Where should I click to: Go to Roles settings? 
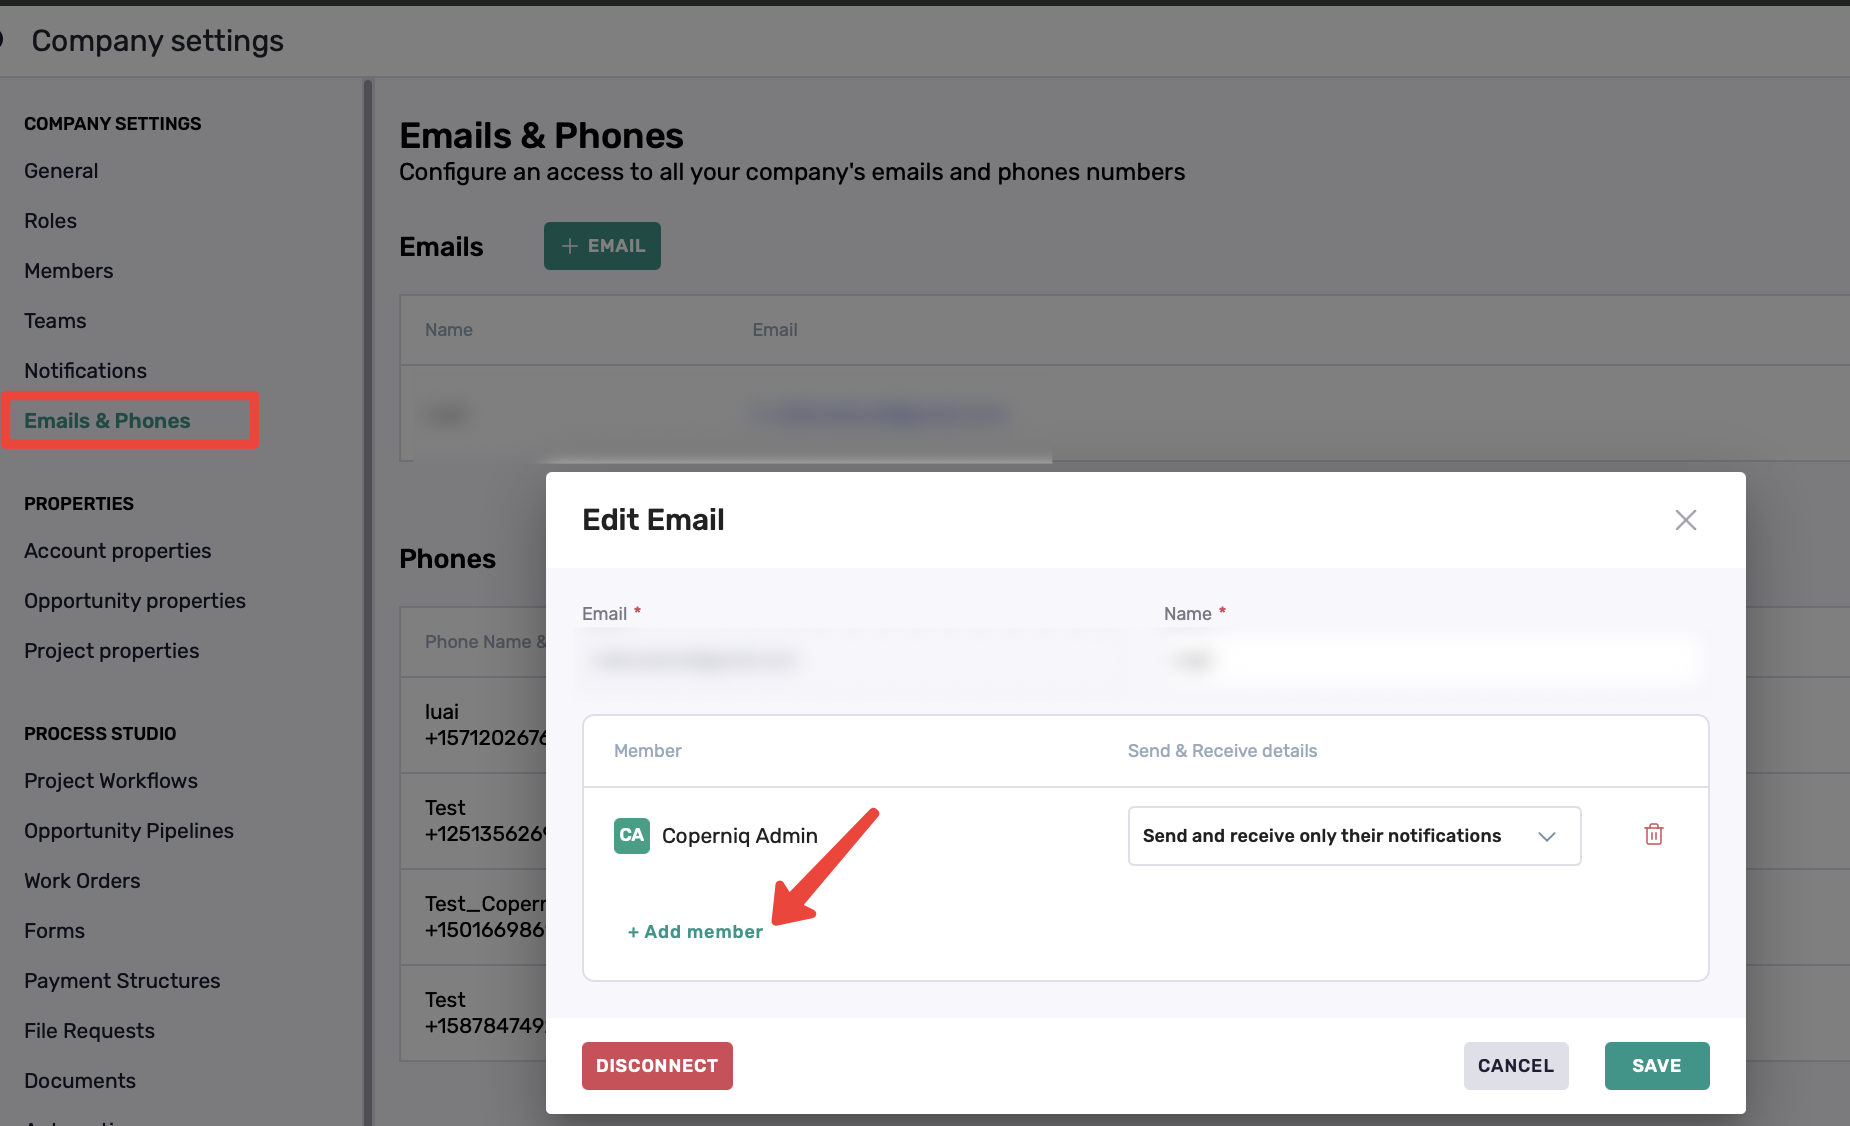tap(50, 221)
